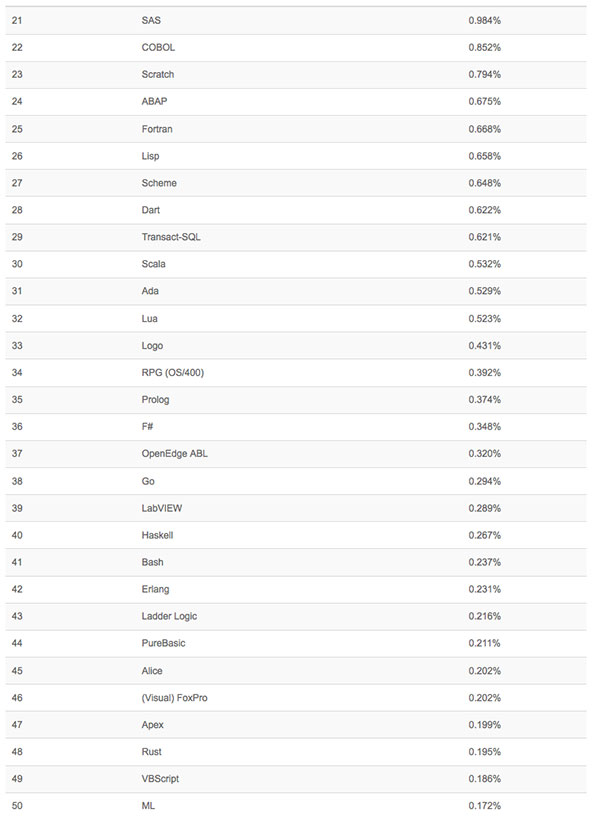This screenshot has height=817, width=600.
Task: Select the 0.294% rating for Go
Action: (x=484, y=481)
